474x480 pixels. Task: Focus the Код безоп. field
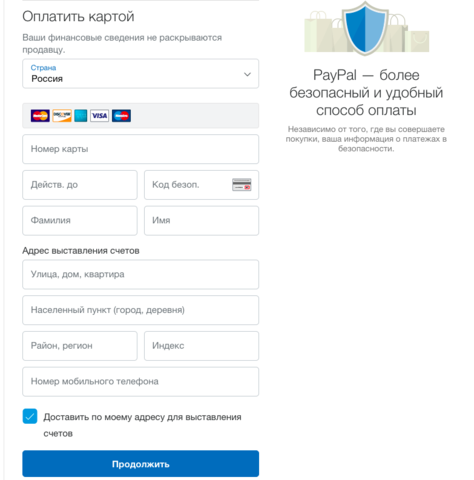point(201,185)
